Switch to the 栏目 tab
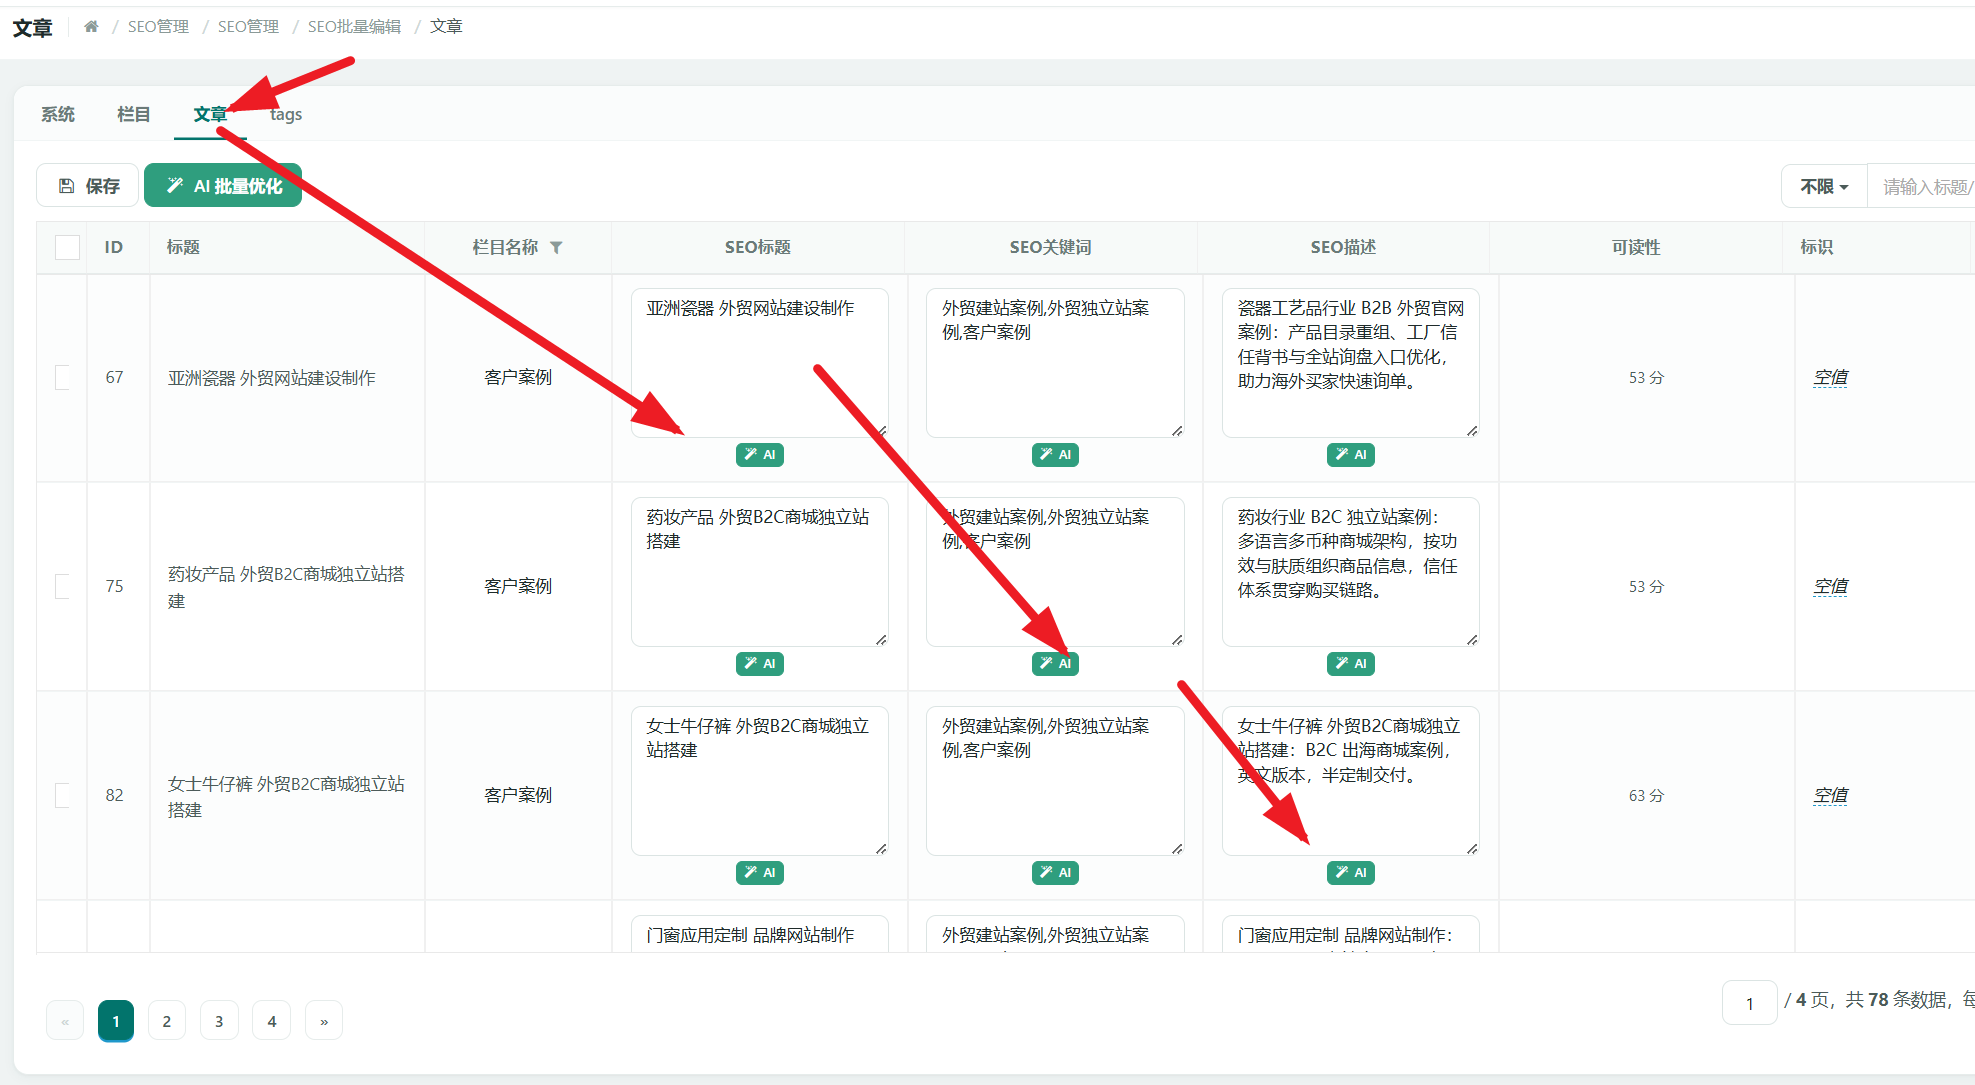 pos(133,114)
